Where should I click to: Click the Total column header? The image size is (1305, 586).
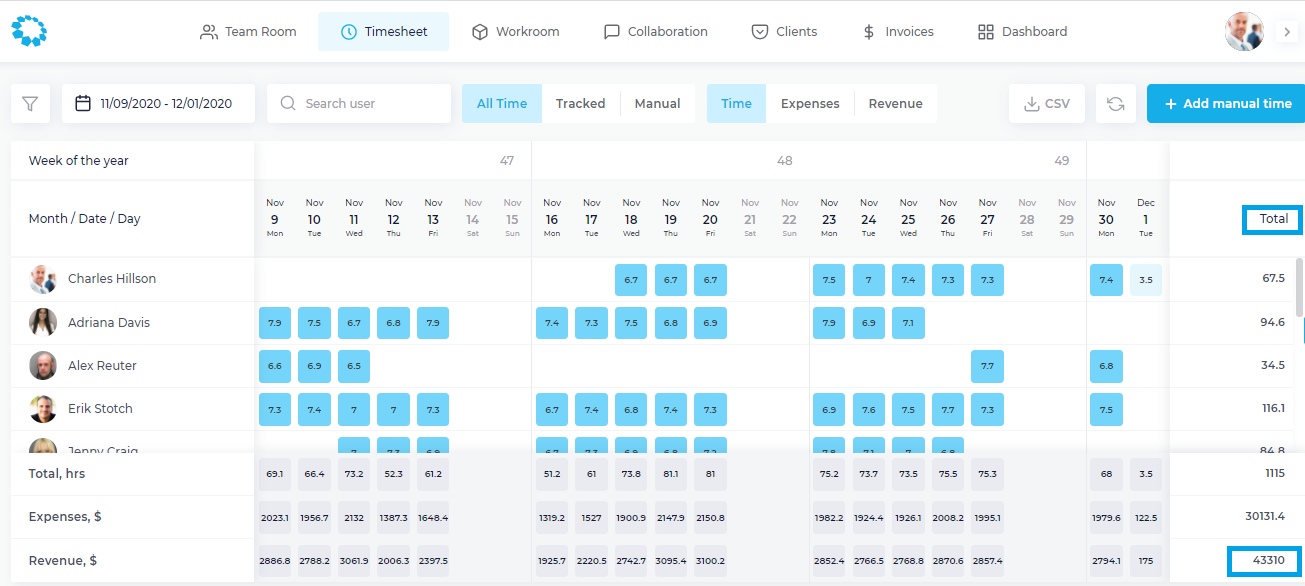[1273, 219]
